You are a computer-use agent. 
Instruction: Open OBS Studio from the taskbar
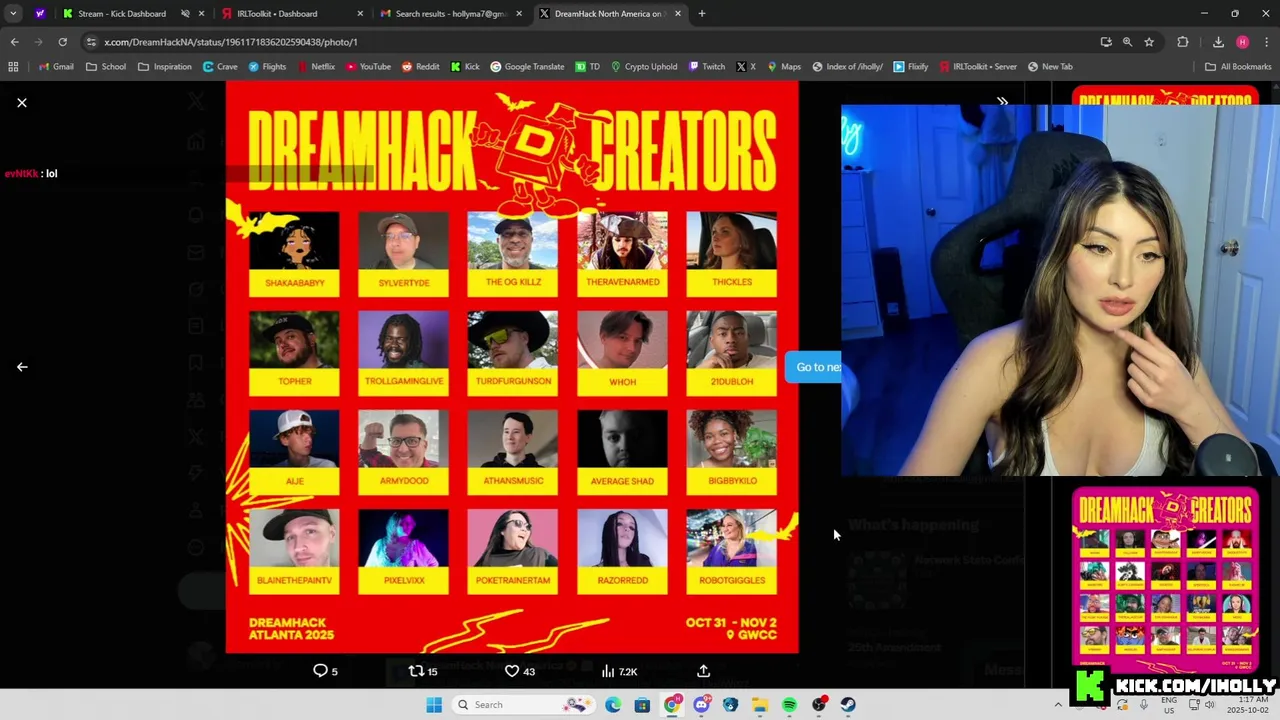click(x=819, y=705)
